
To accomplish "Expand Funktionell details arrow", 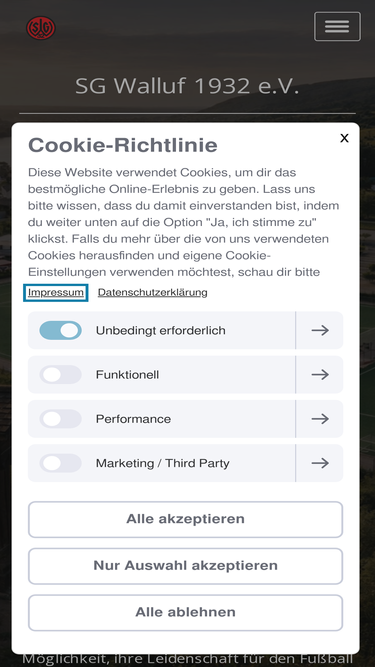I will (x=320, y=374).
